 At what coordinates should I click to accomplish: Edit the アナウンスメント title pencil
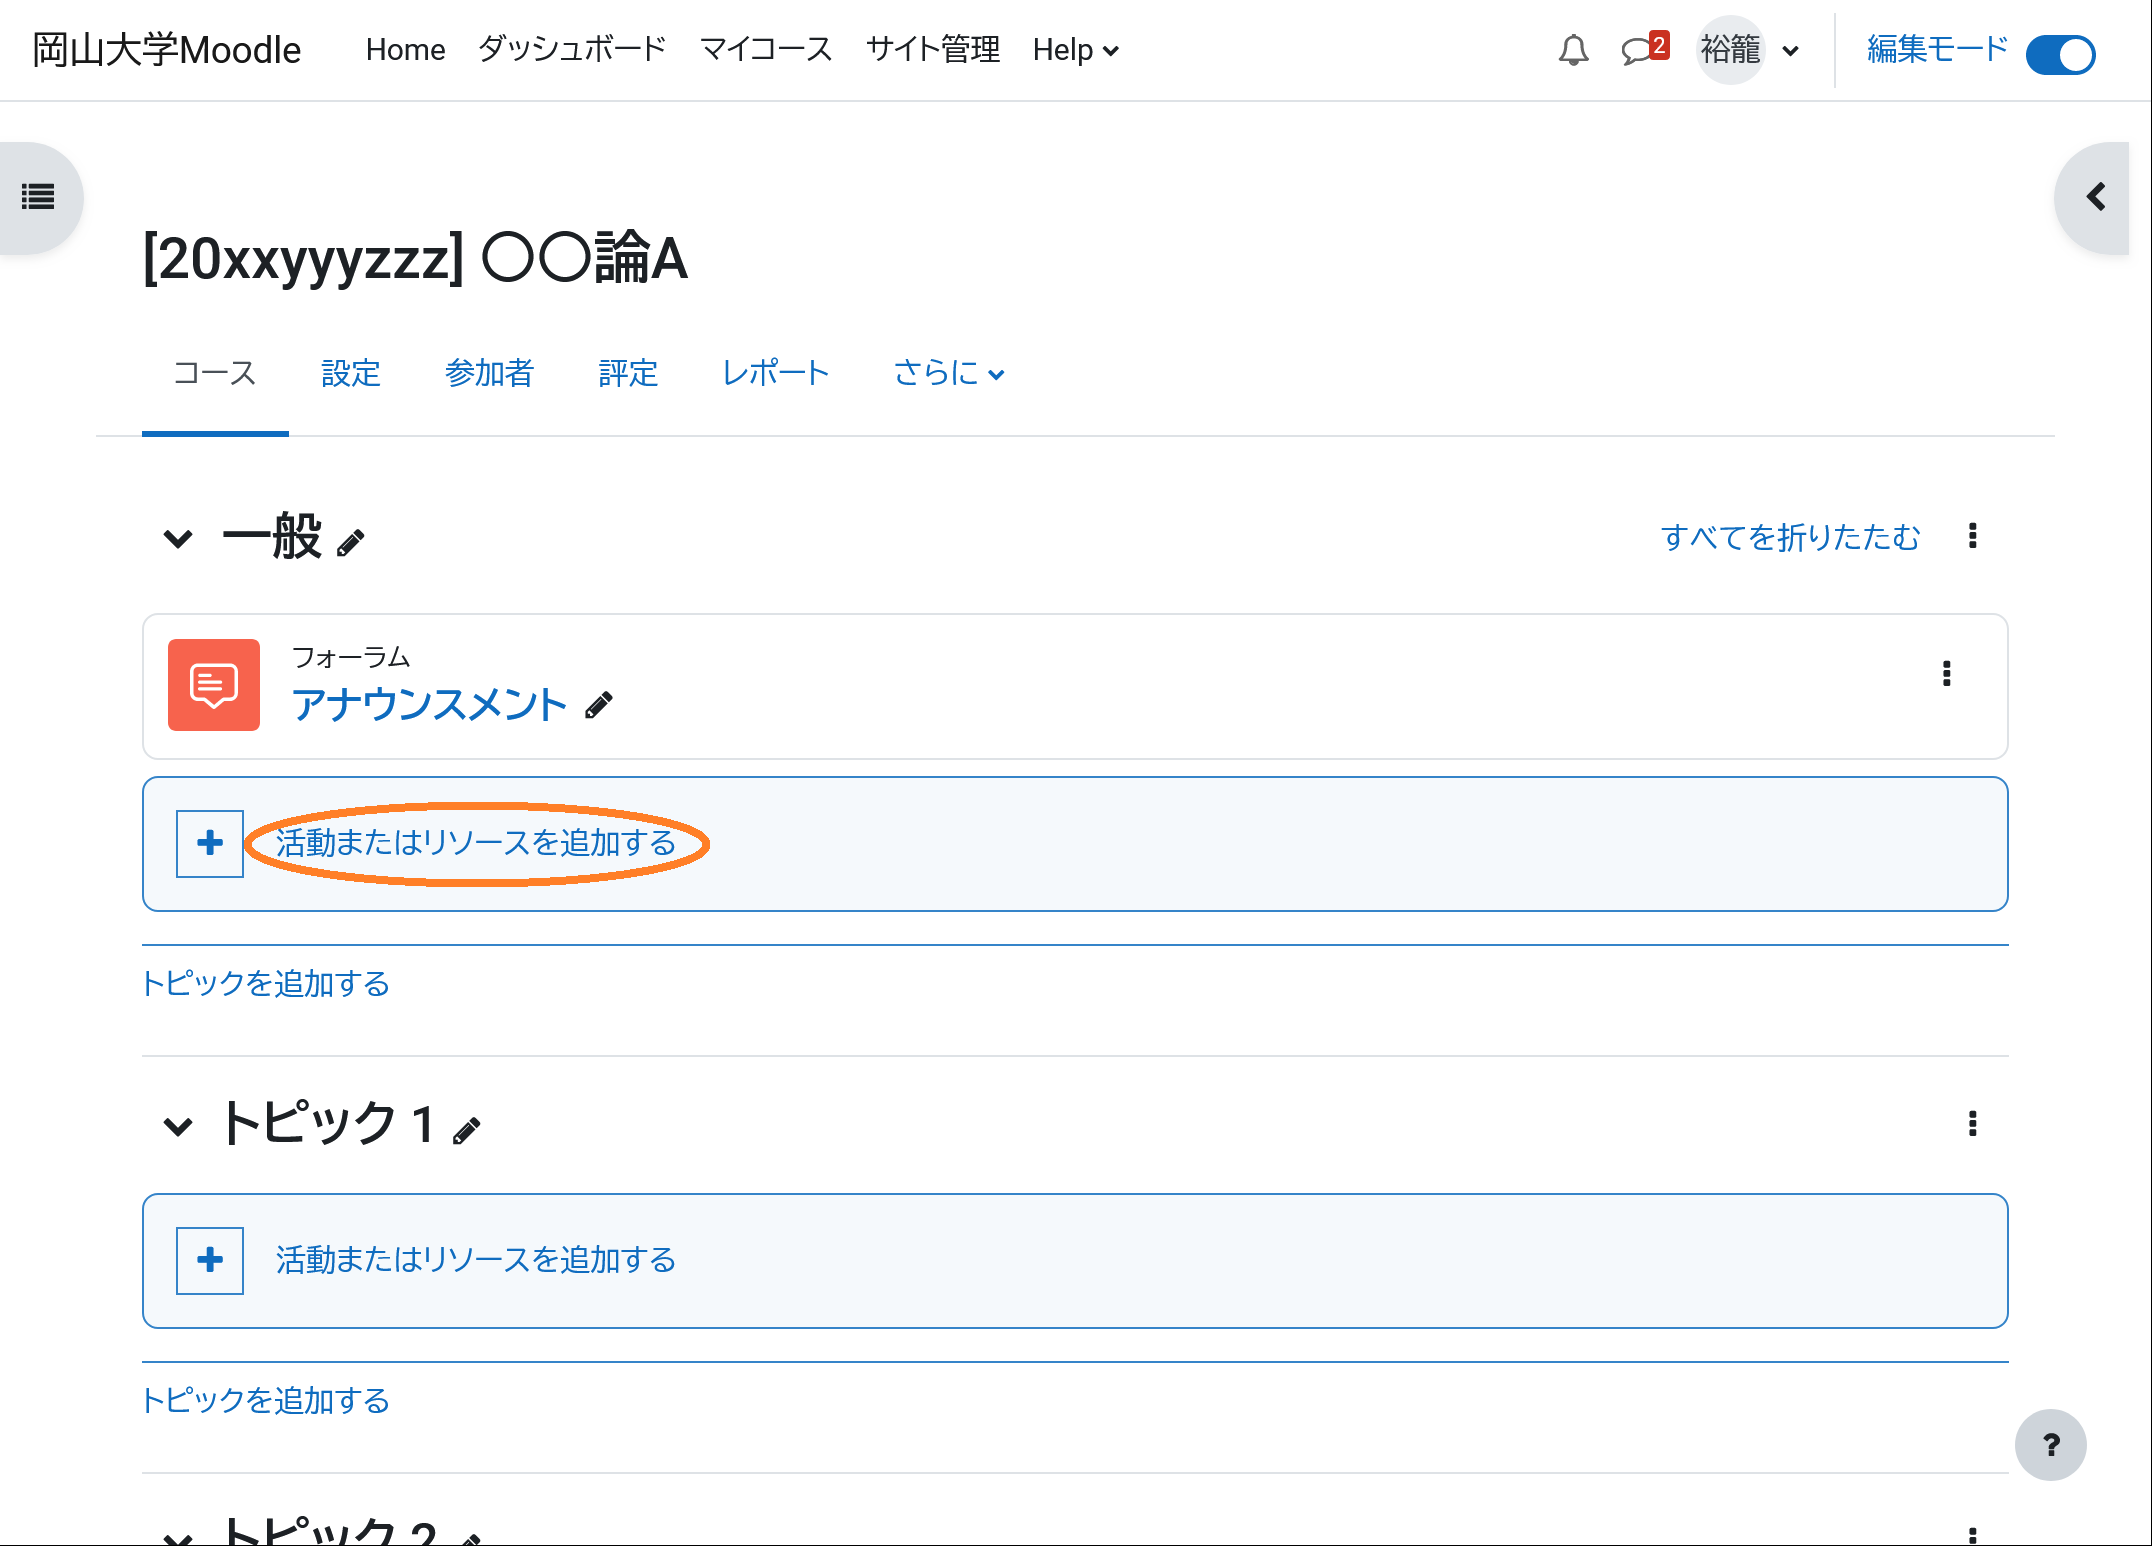tap(599, 706)
